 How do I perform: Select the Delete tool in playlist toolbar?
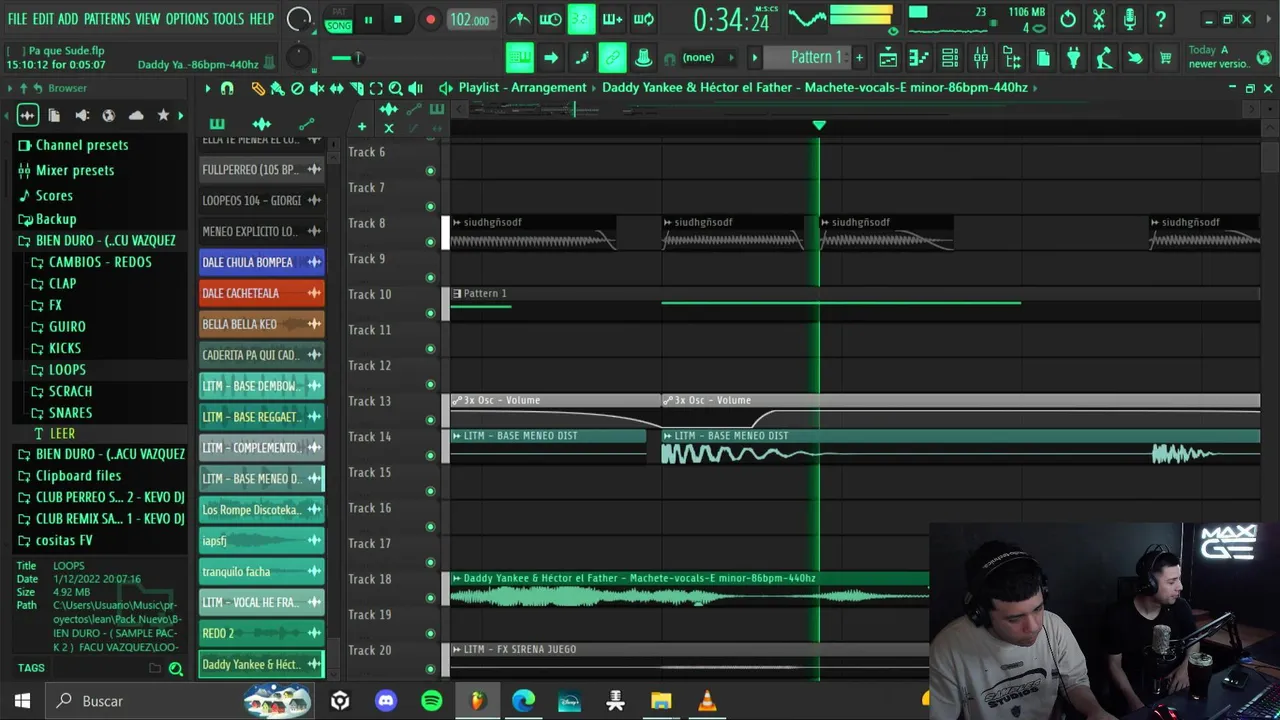point(297,88)
